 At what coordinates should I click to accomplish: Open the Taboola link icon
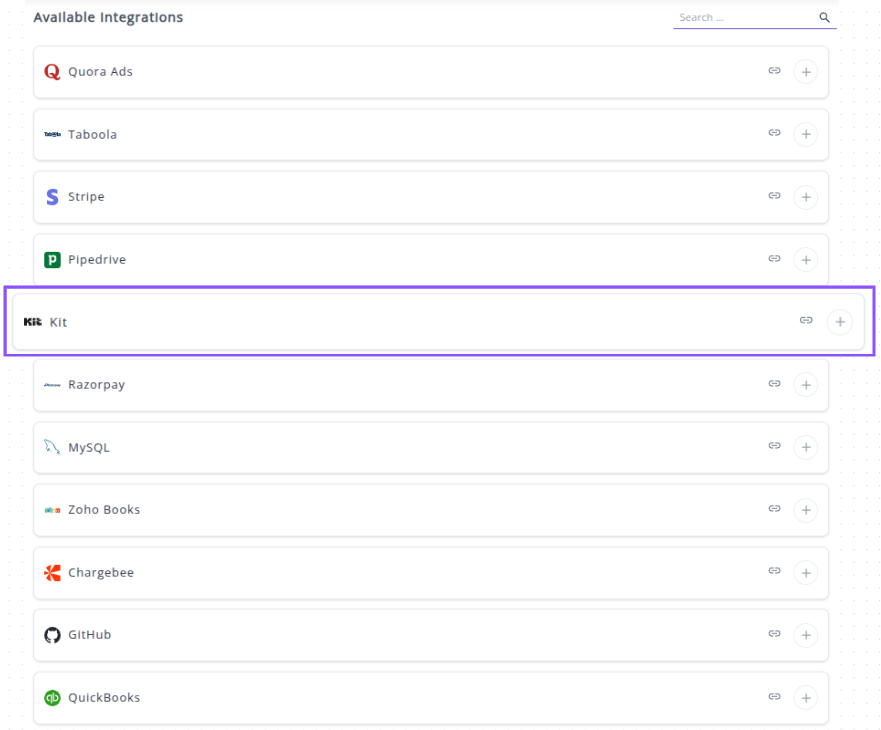click(774, 134)
